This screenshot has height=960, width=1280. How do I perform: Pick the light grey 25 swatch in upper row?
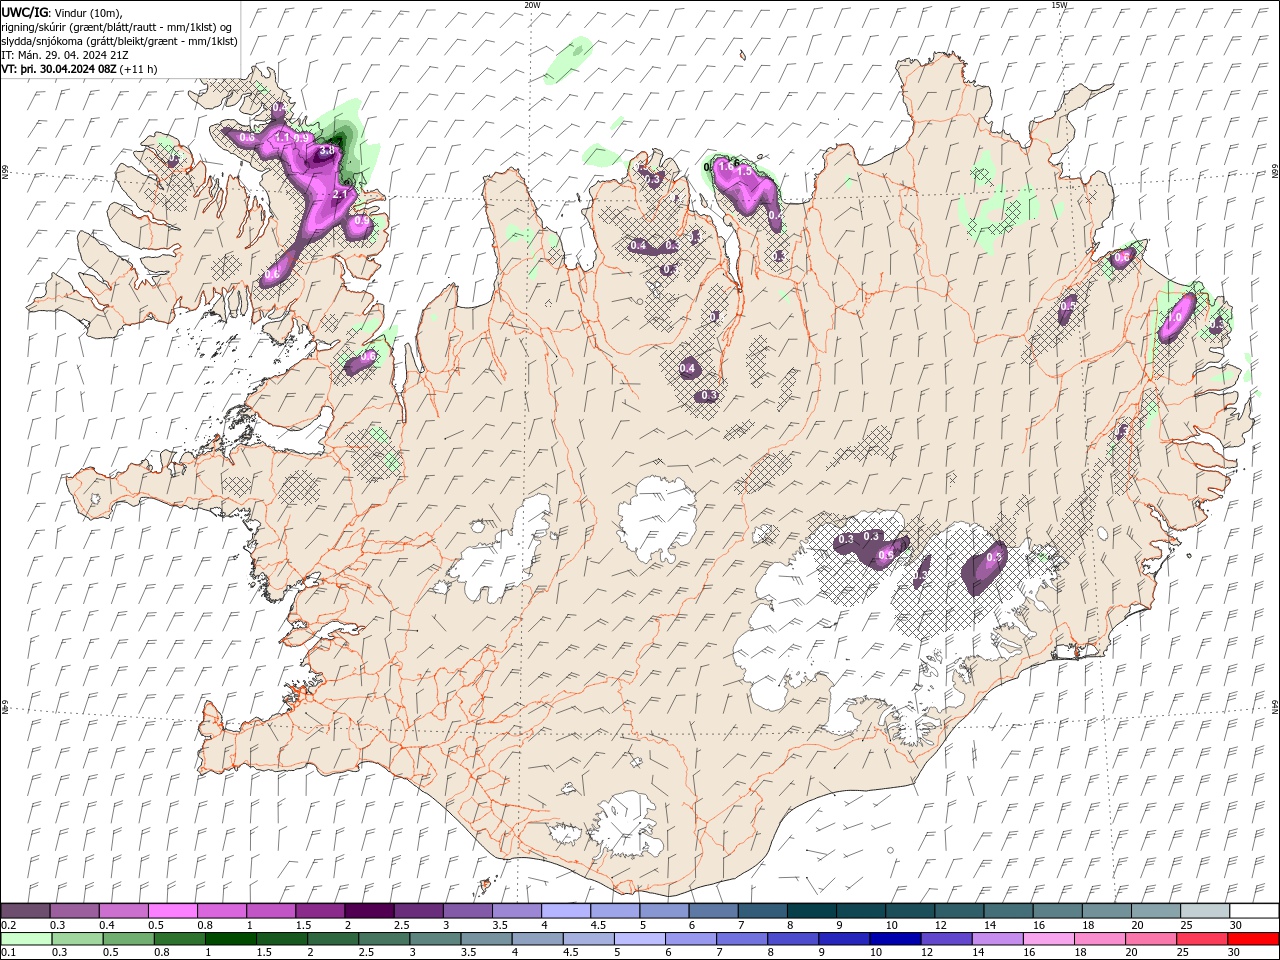[1204, 911]
